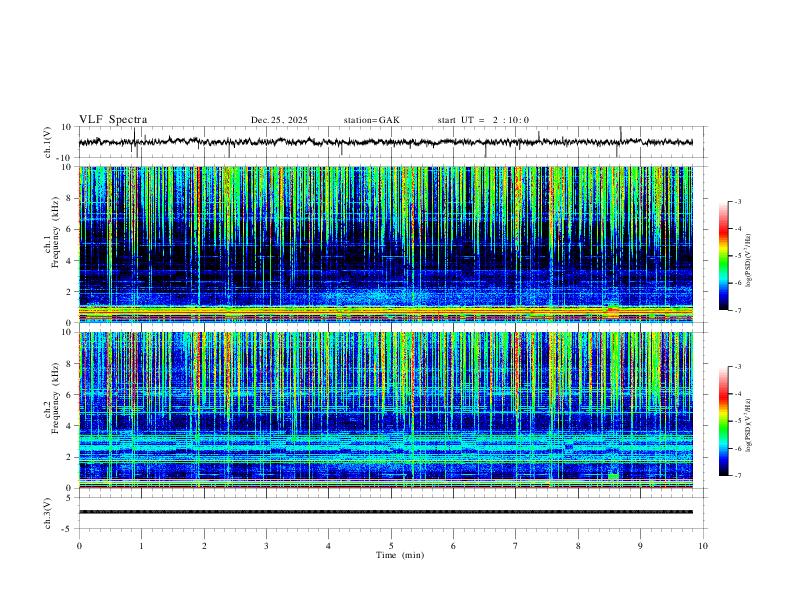
Task: Click the "5" tick on ch.3(V) axis
Action: (70, 498)
